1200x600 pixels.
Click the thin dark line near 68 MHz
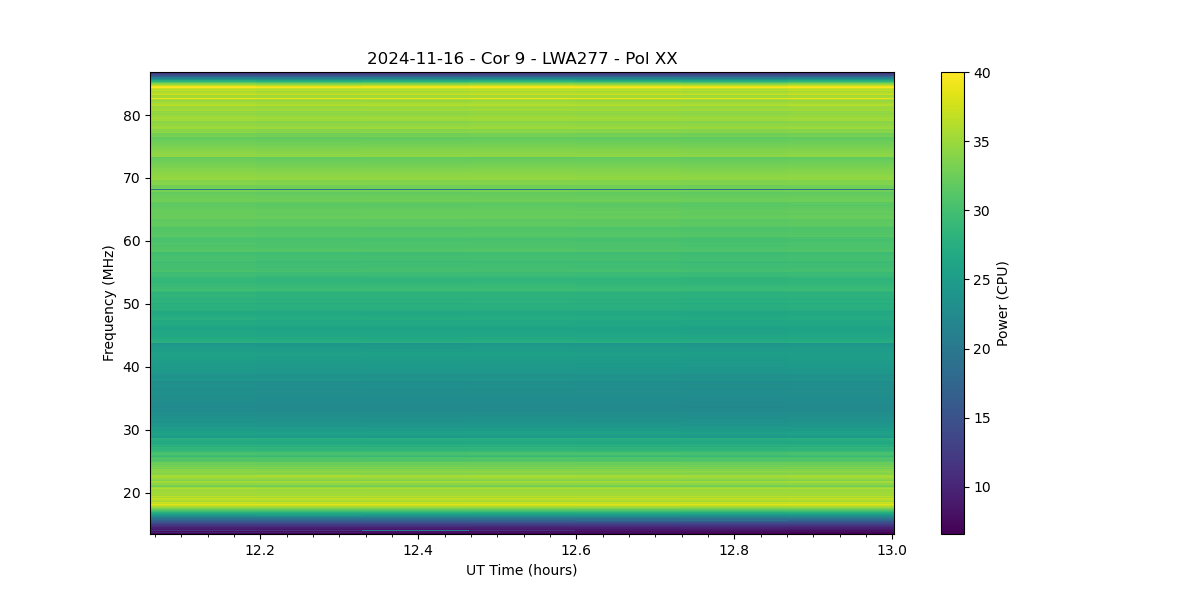(x=522, y=189)
